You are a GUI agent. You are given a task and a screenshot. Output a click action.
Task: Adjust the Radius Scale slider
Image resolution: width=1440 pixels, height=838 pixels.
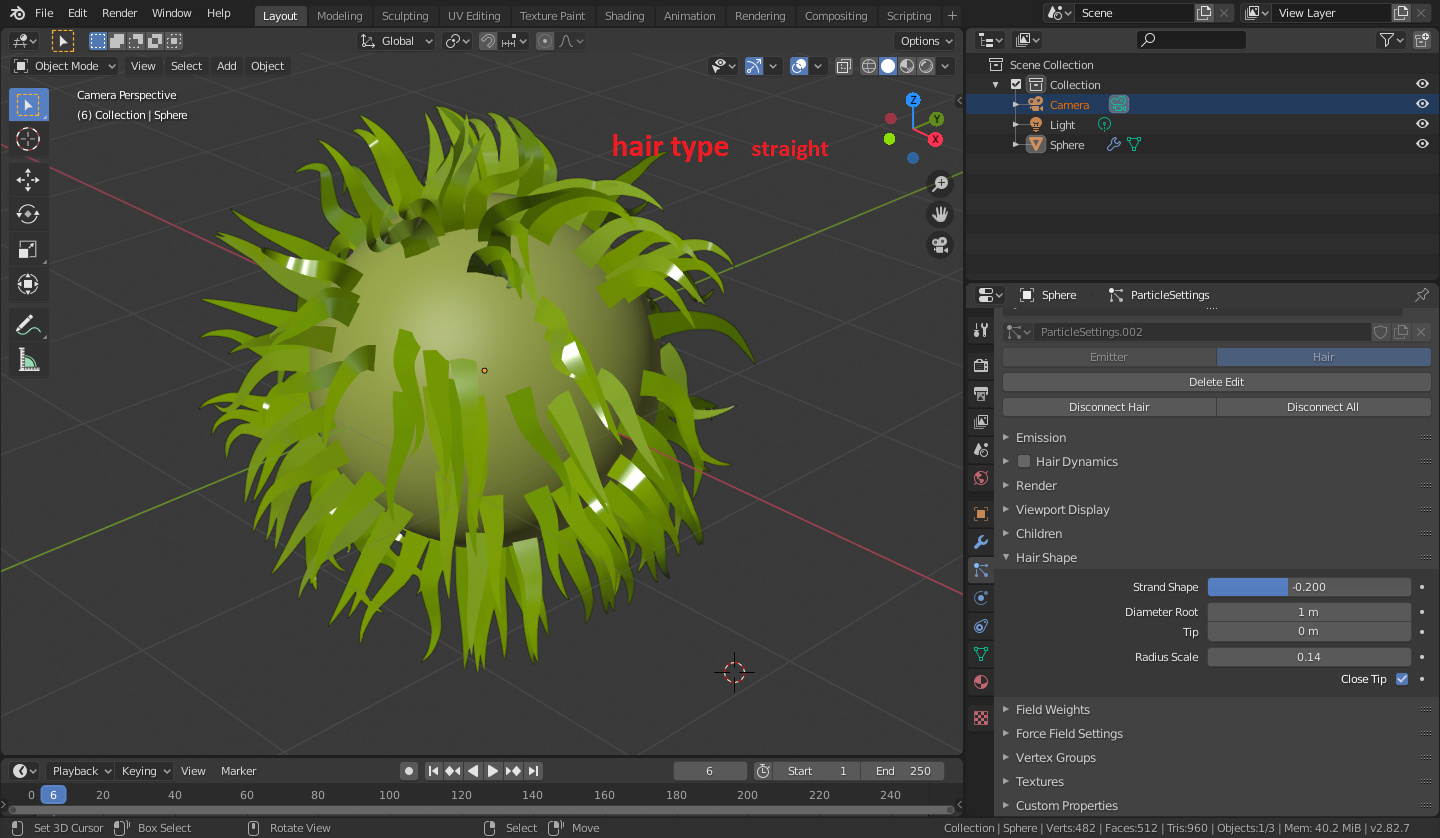[1309, 657]
